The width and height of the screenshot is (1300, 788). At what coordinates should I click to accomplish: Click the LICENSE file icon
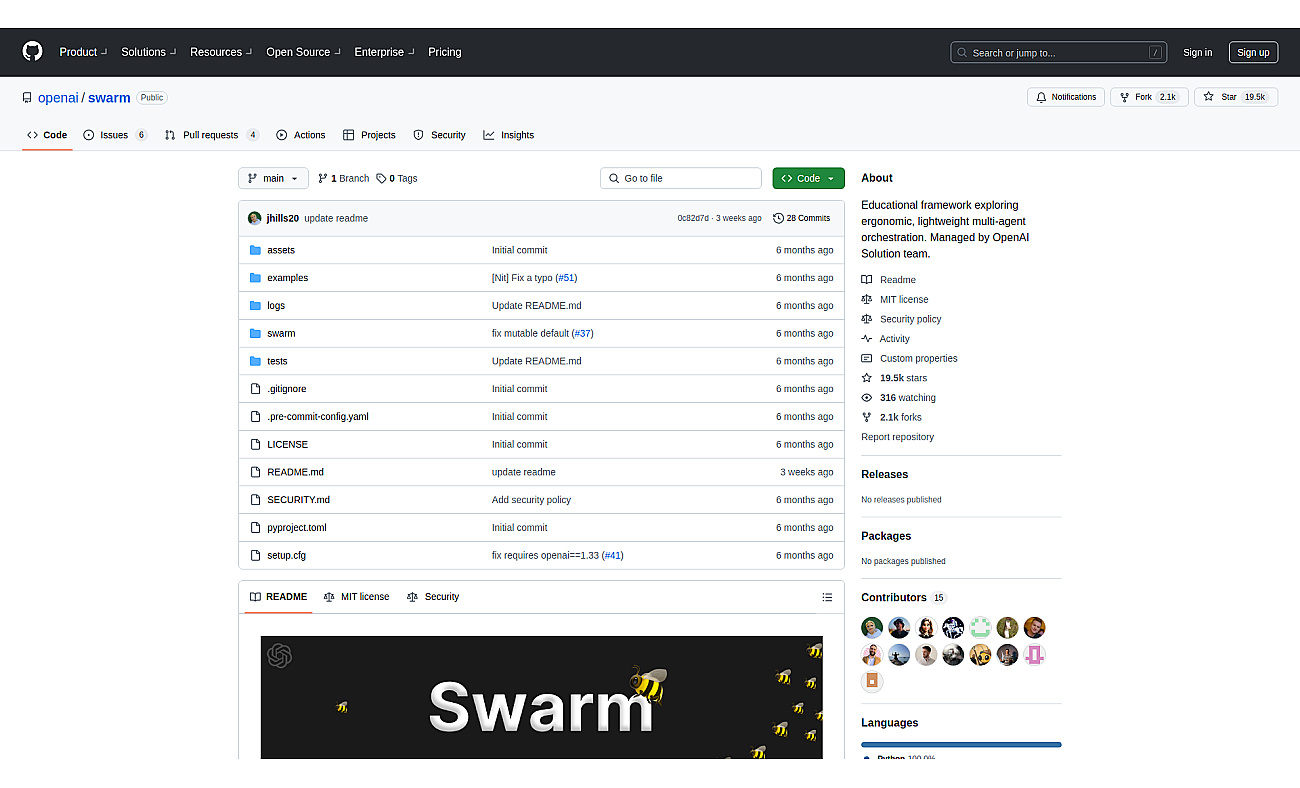(x=255, y=444)
